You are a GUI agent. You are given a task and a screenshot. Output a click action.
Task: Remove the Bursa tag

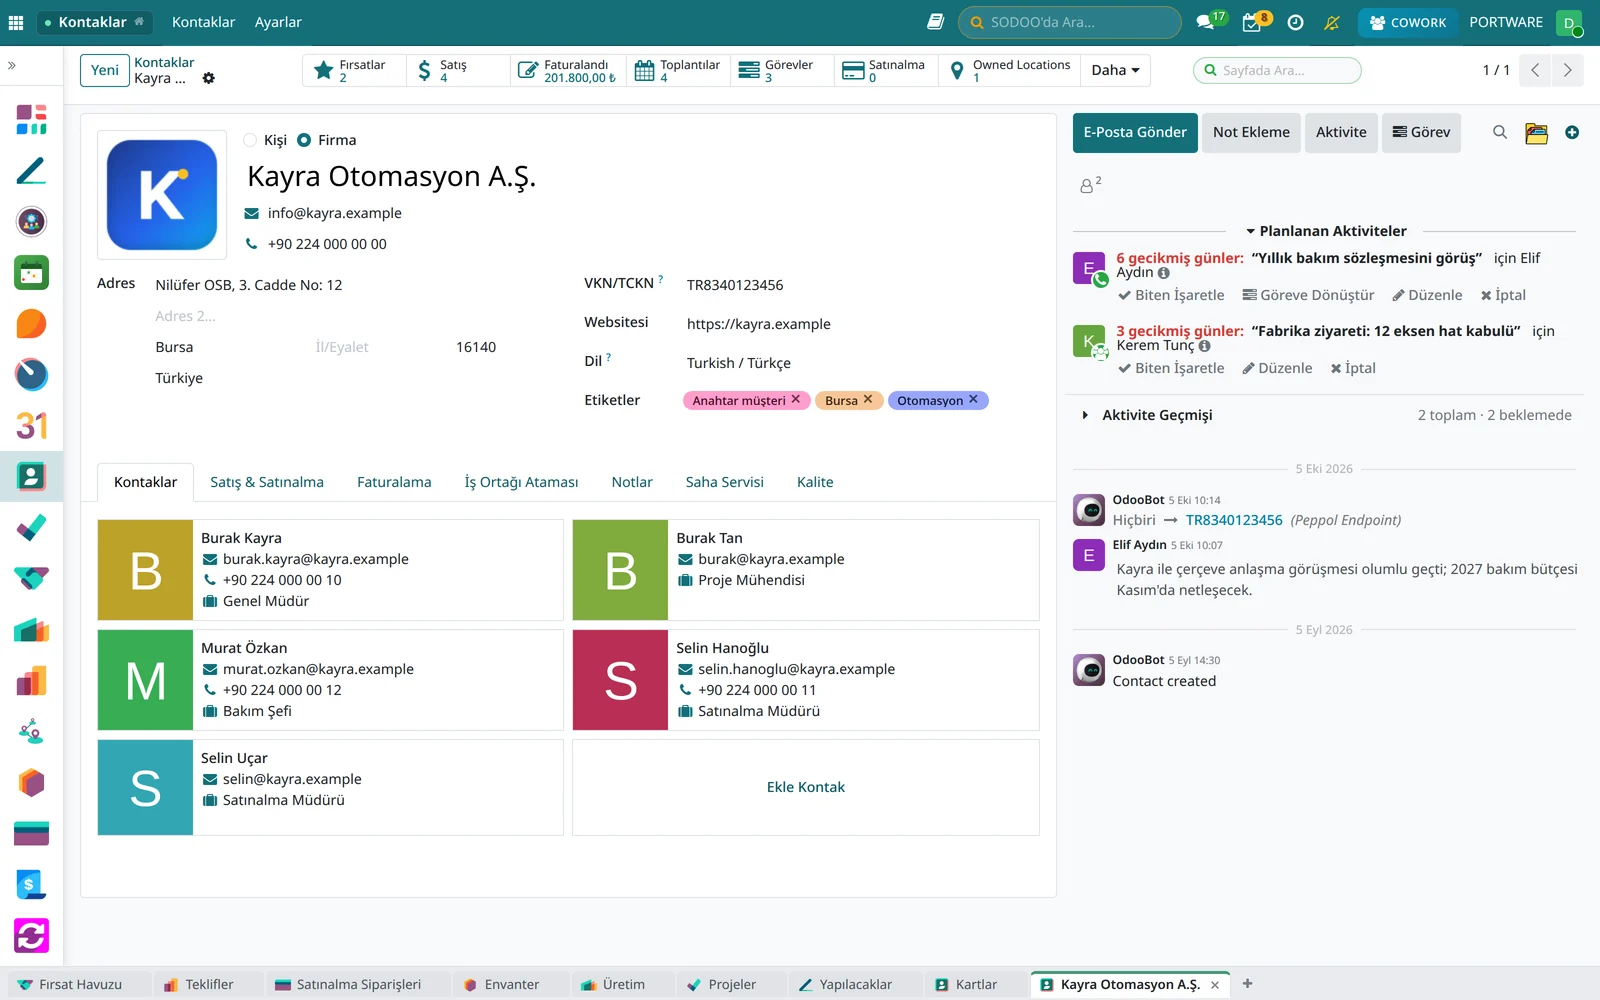(x=868, y=399)
